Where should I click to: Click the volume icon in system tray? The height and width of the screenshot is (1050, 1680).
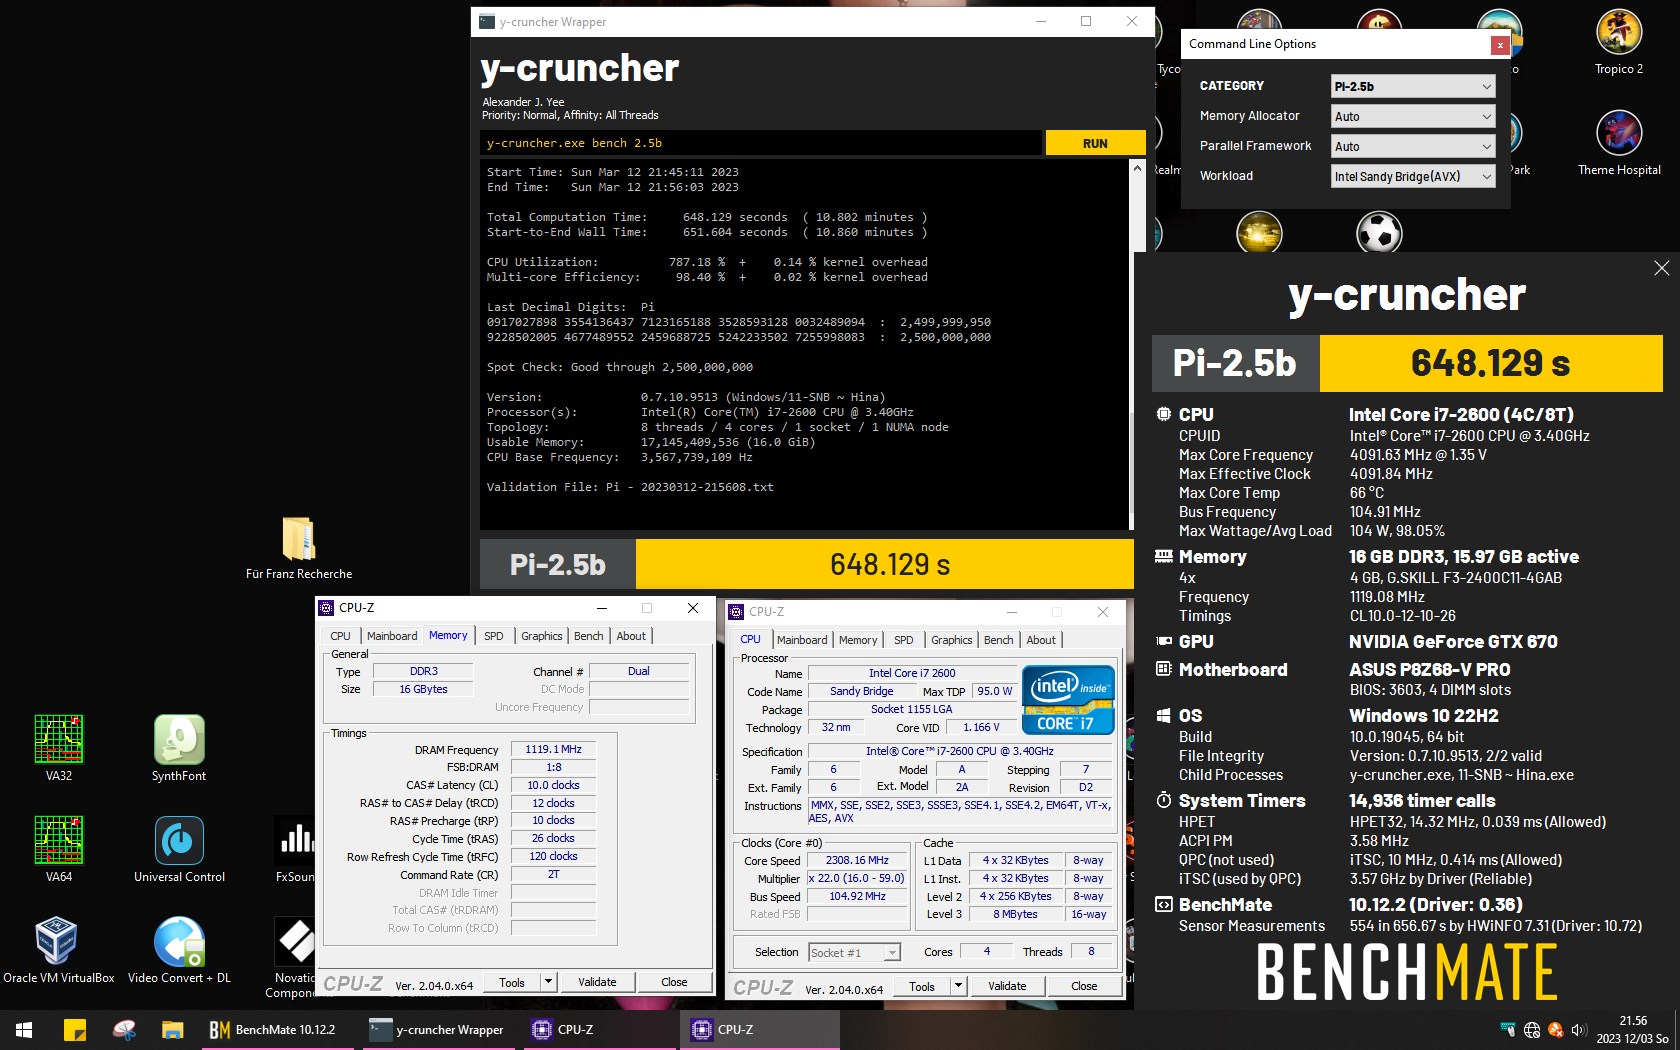(1579, 1030)
